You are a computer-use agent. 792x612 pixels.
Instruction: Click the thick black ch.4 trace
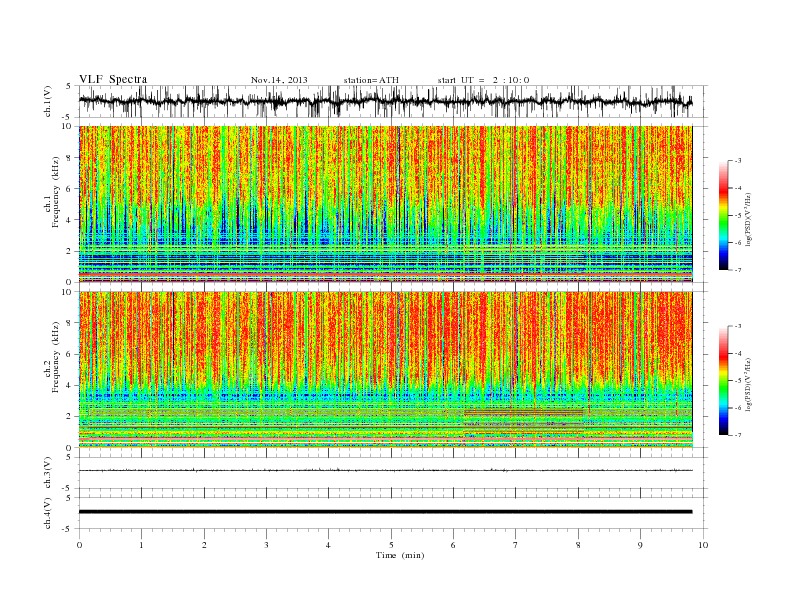pos(385,512)
